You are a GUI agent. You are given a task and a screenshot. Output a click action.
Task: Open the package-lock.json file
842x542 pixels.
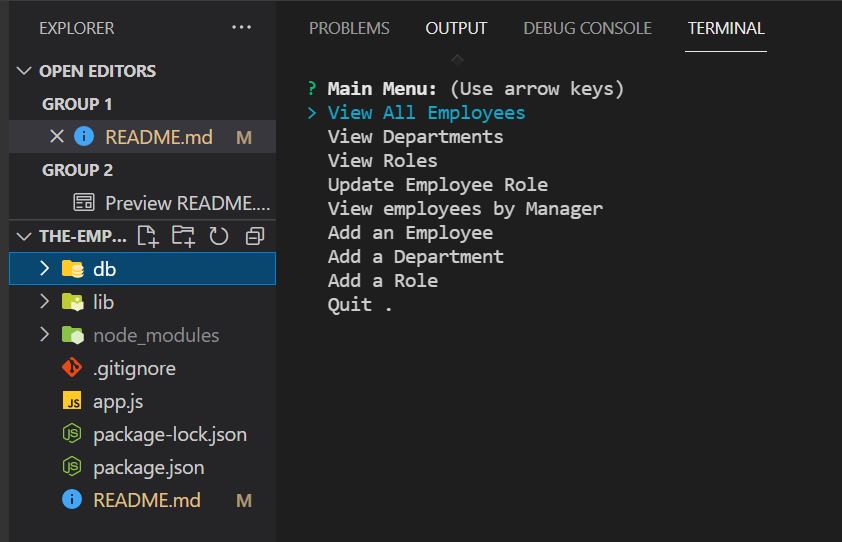coord(170,435)
